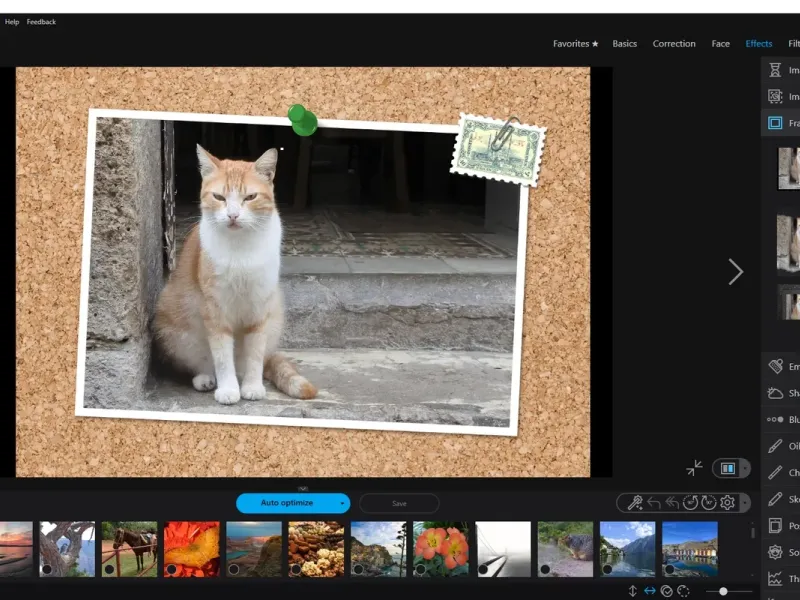This screenshot has height=600, width=800.
Task: Select the Frames effect icon
Action: pyautogui.click(x=775, y=123)
